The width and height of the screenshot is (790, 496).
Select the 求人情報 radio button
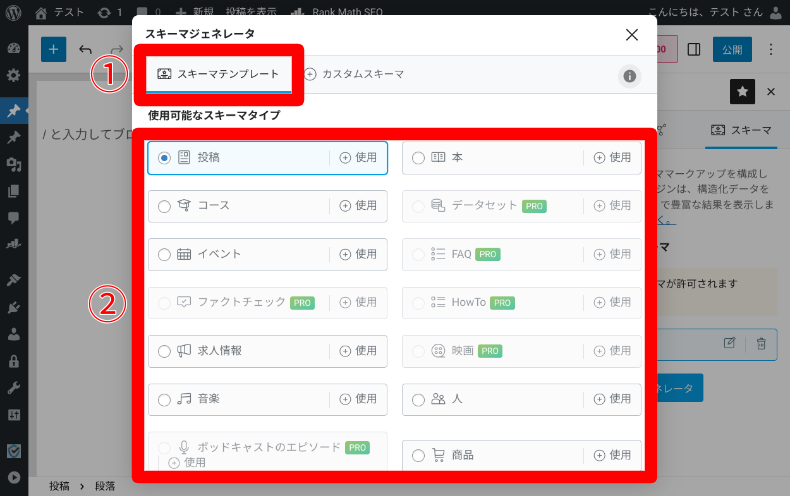tap(164, 351)
